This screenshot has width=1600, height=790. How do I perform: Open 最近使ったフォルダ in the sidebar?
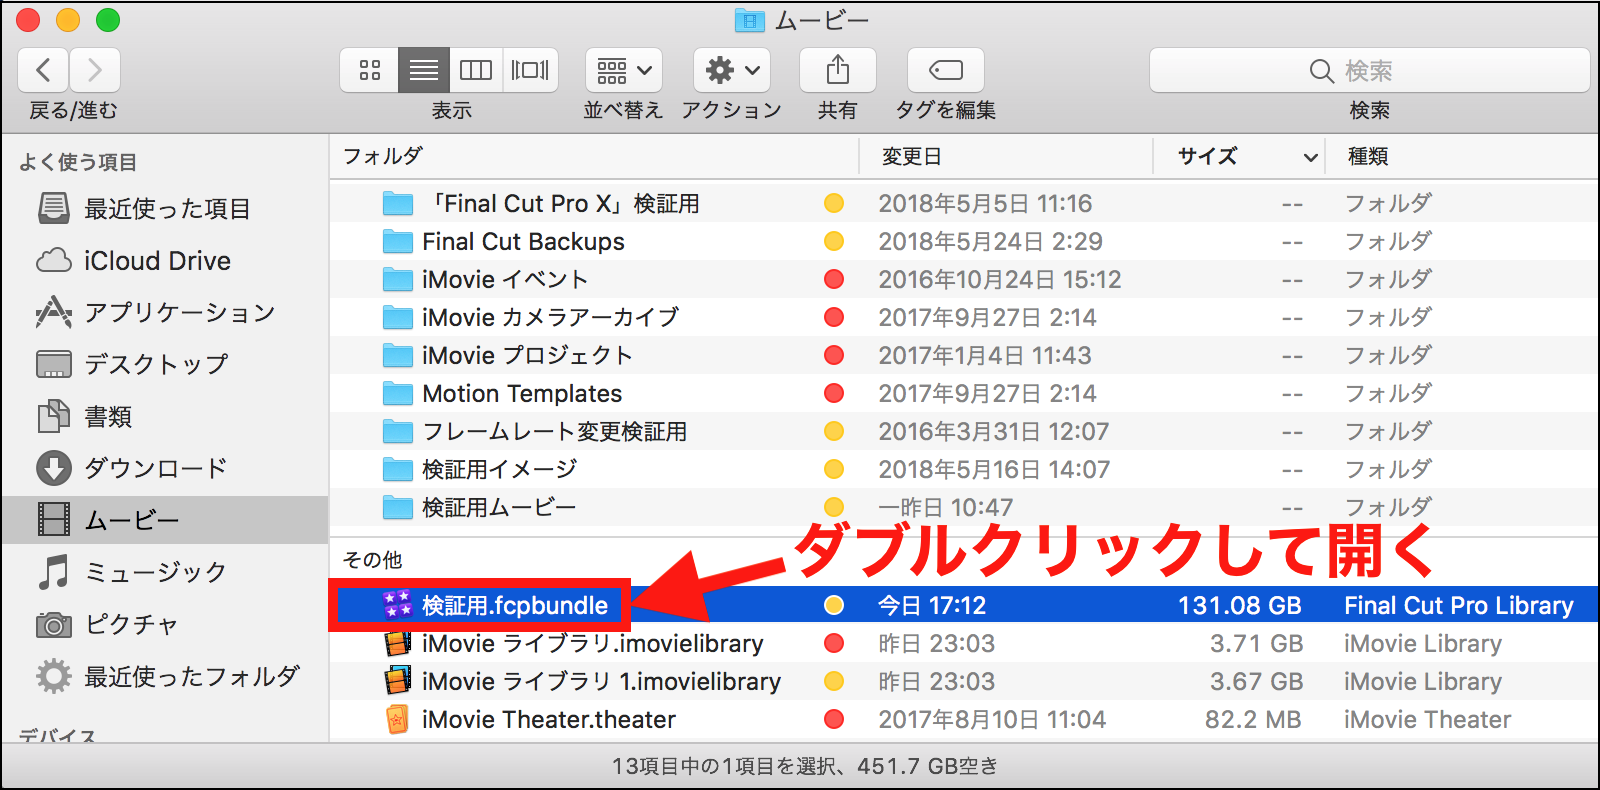(x=165, y=676)
